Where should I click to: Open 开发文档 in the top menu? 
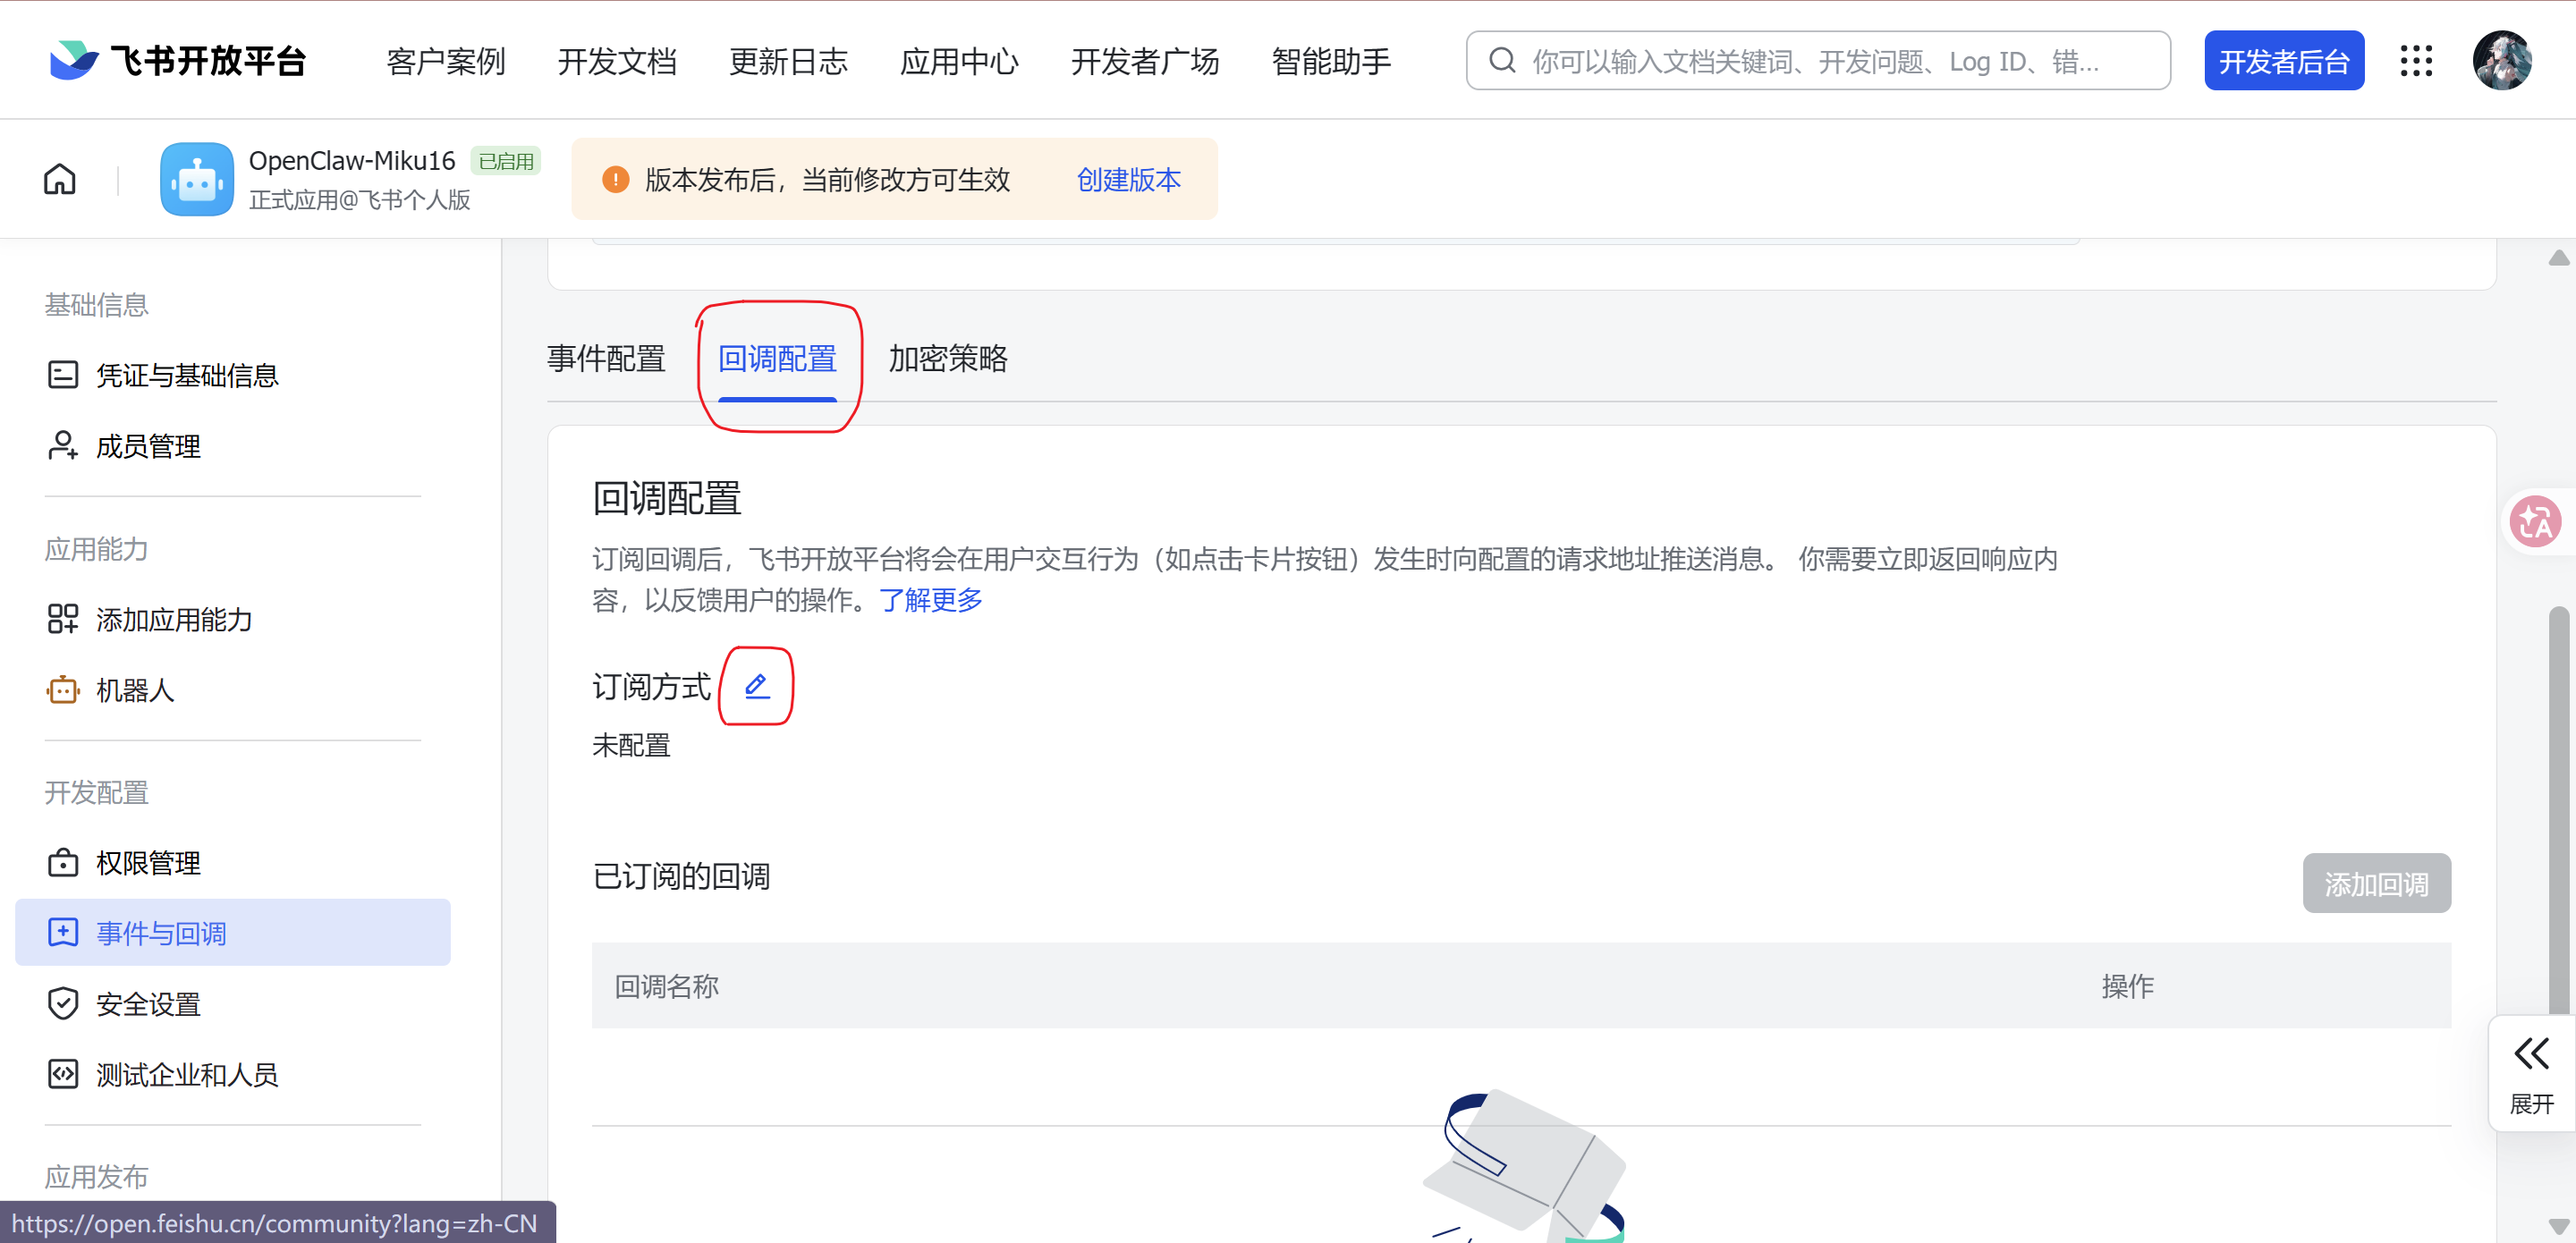(x=617, y=61)
